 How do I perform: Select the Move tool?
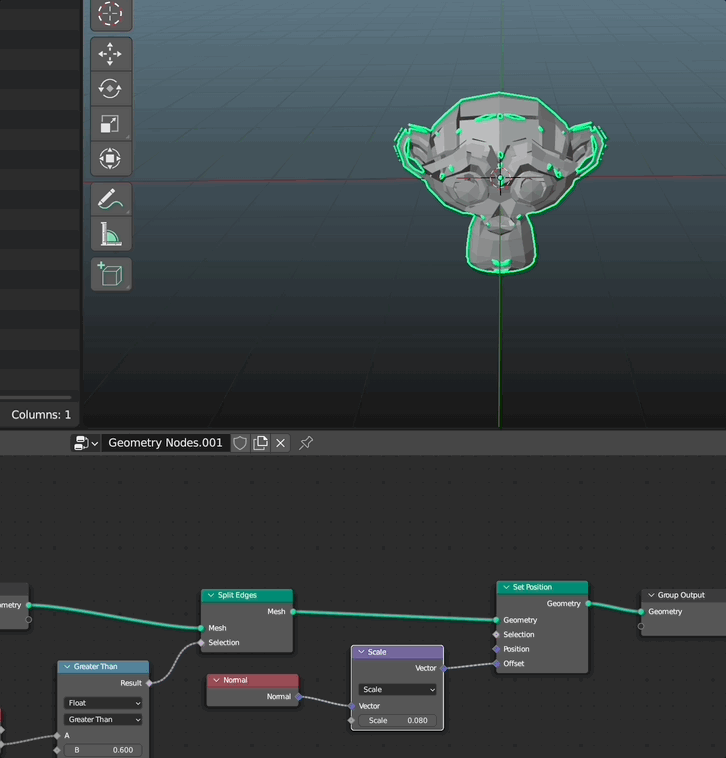[111, 54]
